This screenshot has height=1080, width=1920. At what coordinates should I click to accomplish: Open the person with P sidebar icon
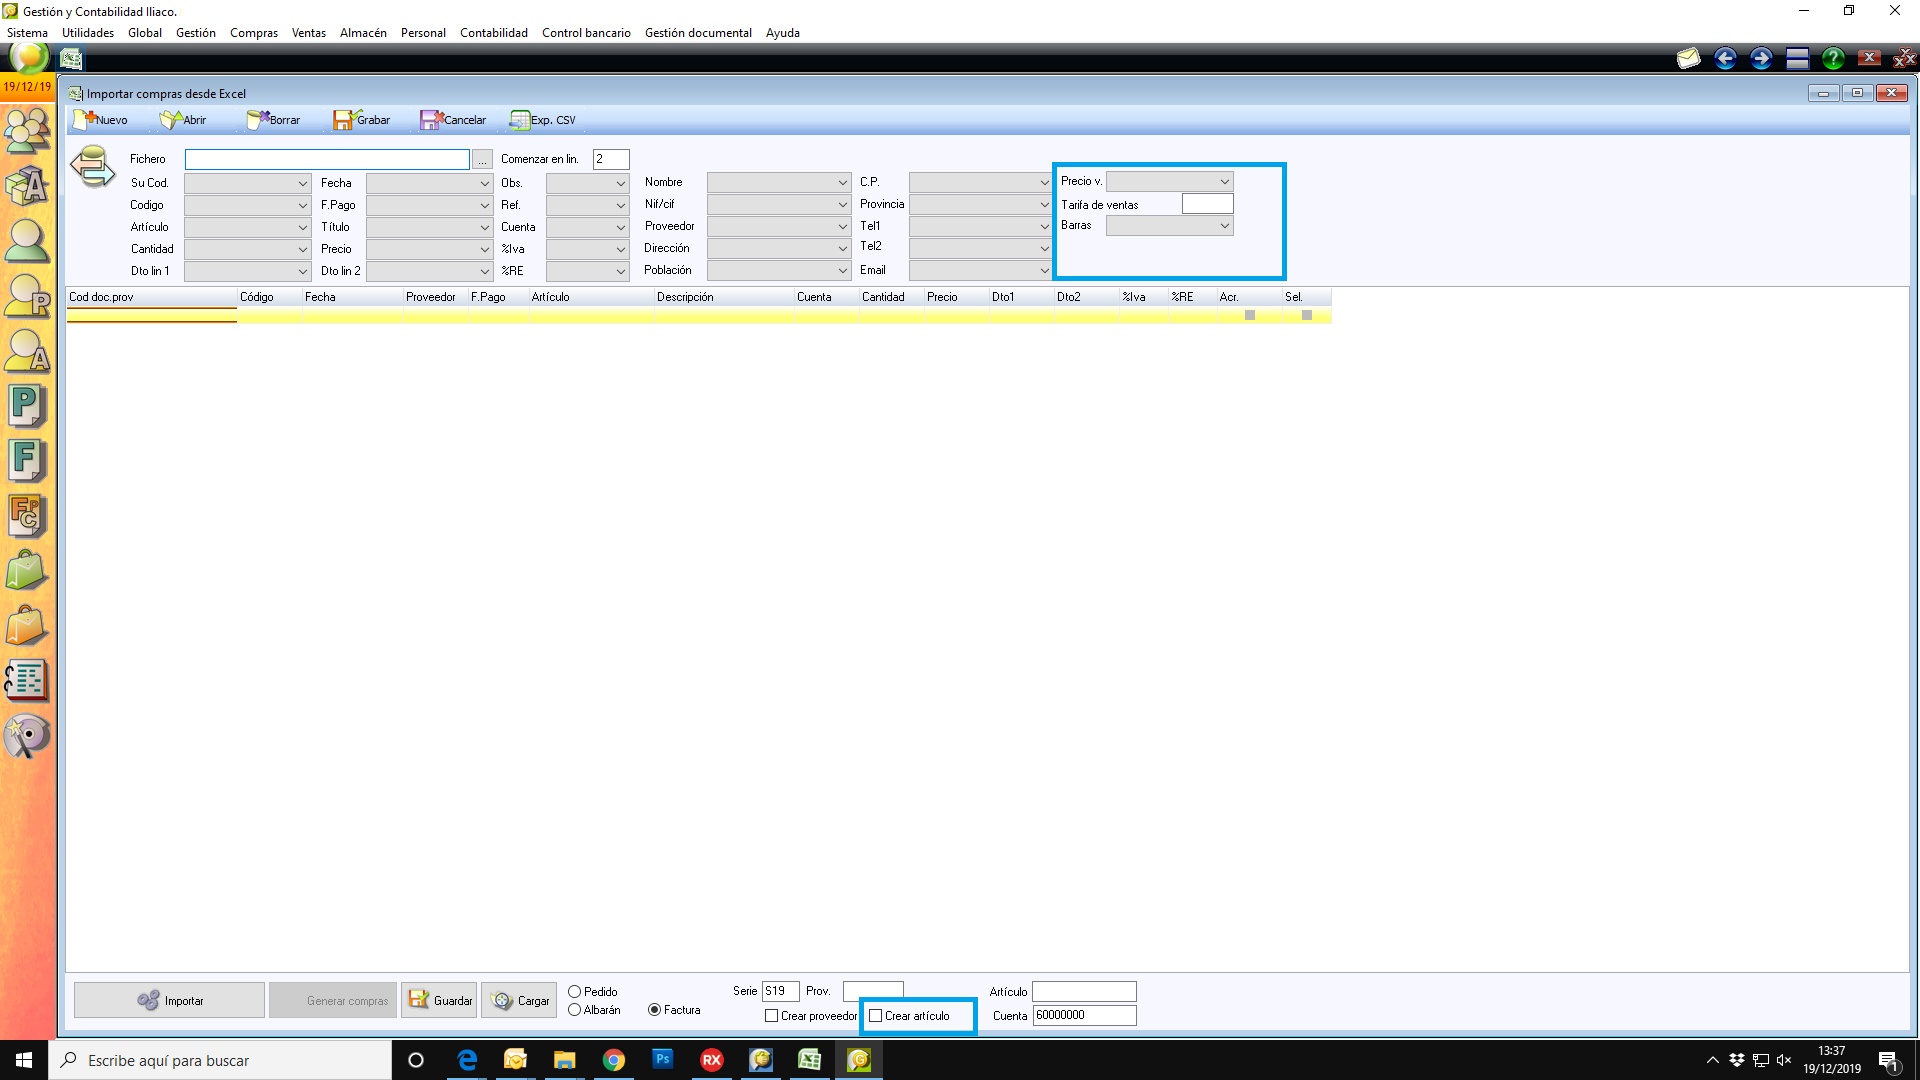[x=27, y=296]
